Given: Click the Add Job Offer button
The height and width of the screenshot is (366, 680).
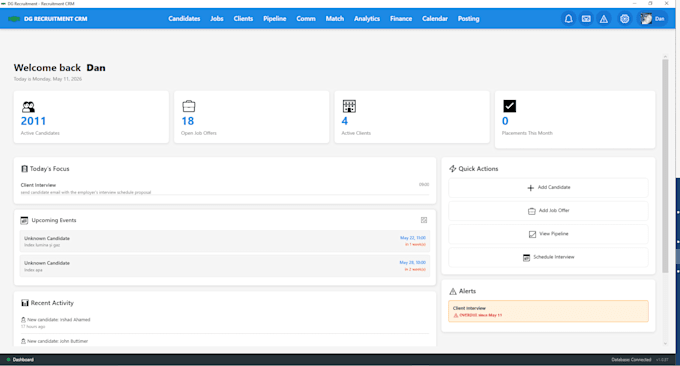Looking at the screenshot, I should (548, 211).
